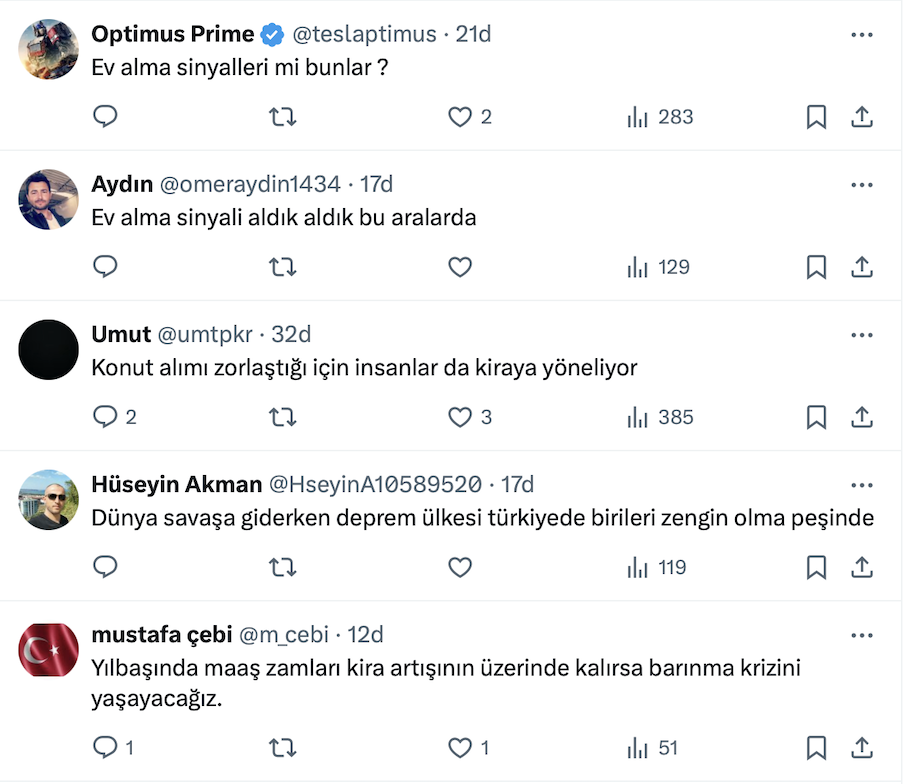Viewport: 920px width, 784px height.
Task: Like Optimus Prime's tweet
Action: click(x=460, y=117)
